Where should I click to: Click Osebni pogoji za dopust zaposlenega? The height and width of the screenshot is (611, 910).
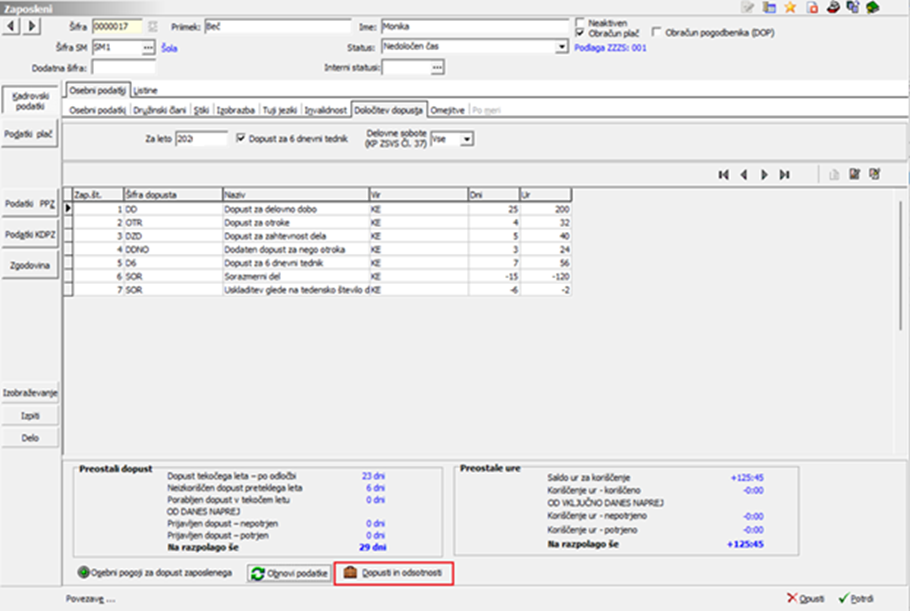[155, 573]
